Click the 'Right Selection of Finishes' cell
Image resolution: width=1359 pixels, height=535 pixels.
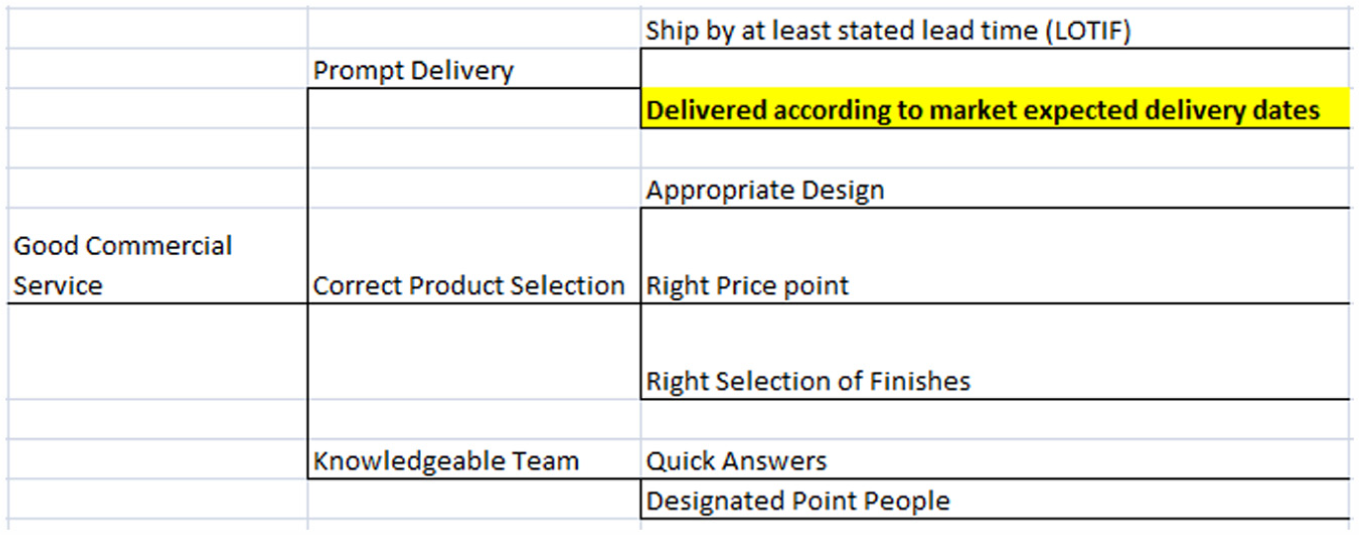995,352
